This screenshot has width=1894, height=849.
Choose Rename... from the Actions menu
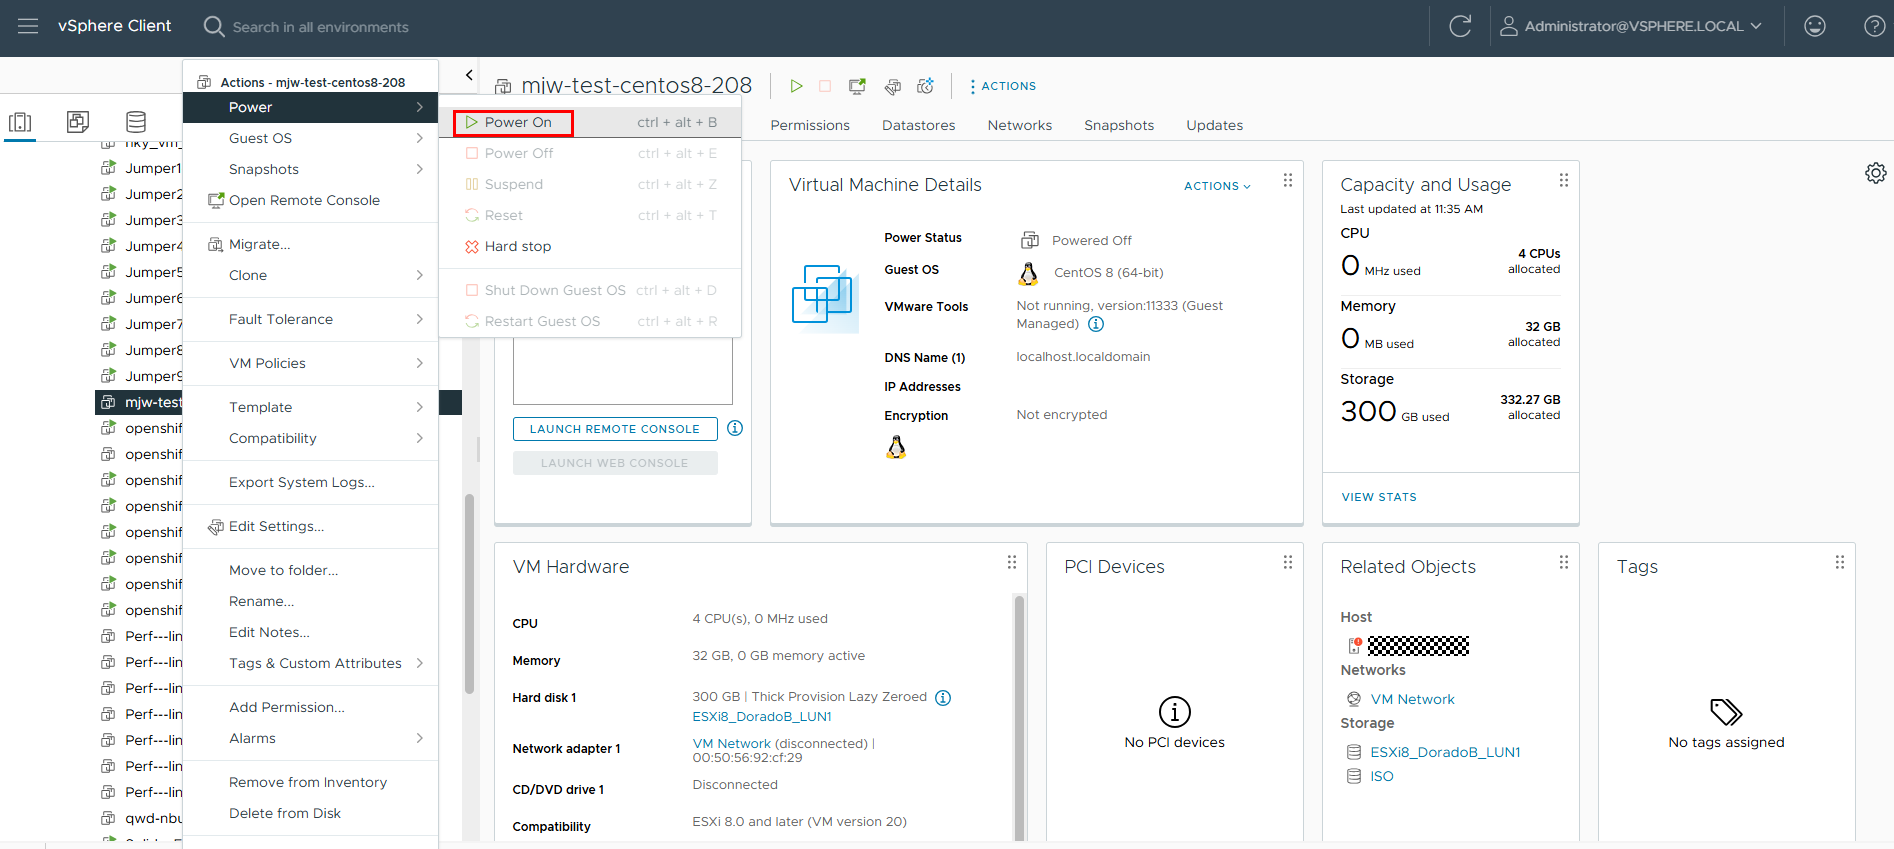tap(310, 601)
